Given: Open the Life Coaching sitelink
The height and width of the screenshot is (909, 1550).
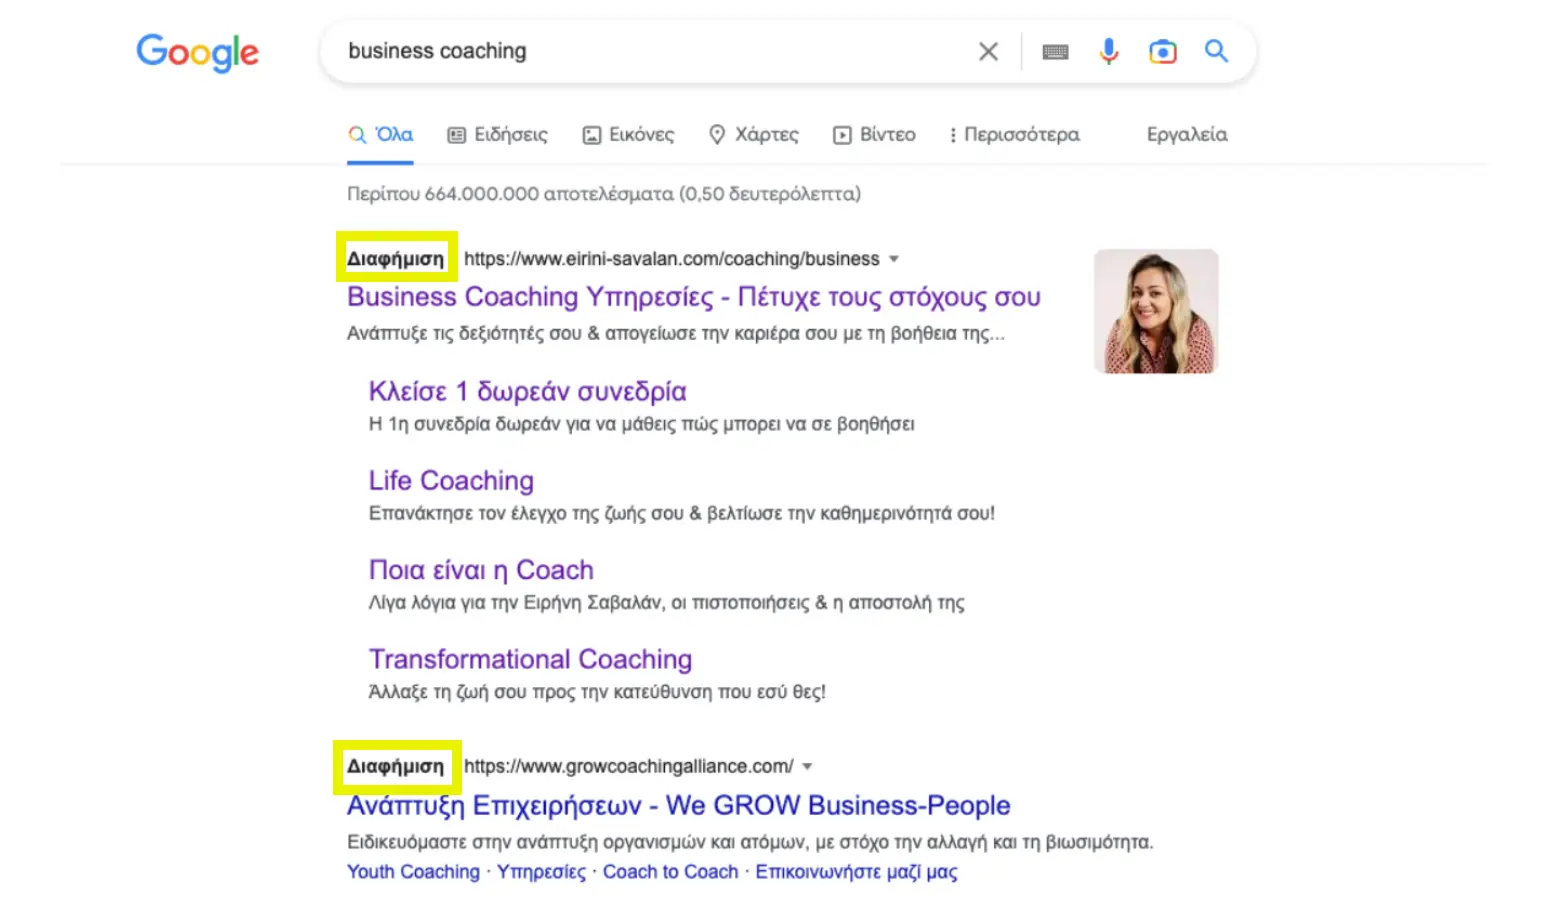Looking at the screenshot, I should point(451,481).
